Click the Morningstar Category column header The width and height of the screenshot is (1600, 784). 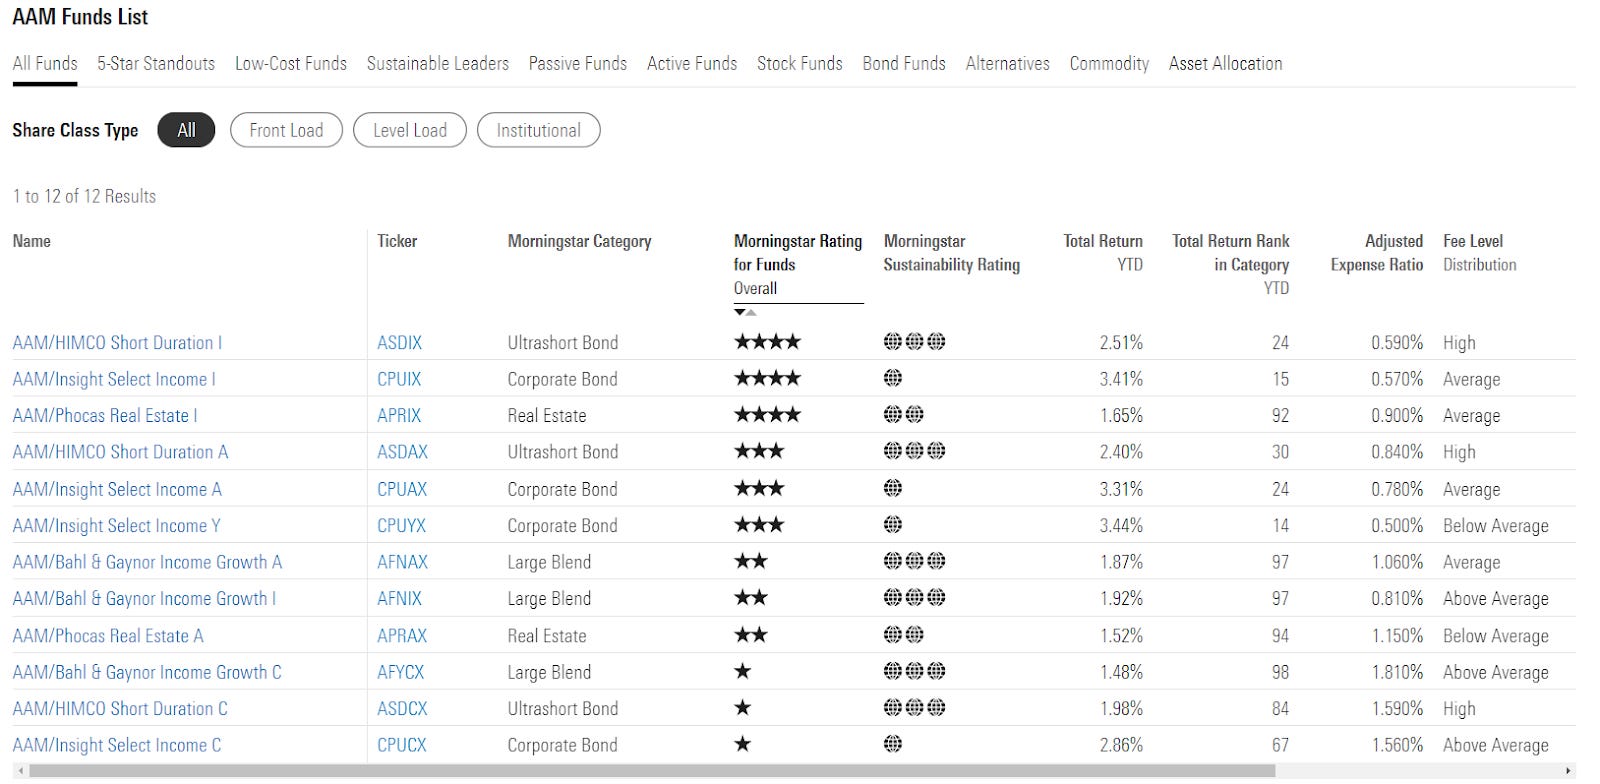tap(579, 241)
